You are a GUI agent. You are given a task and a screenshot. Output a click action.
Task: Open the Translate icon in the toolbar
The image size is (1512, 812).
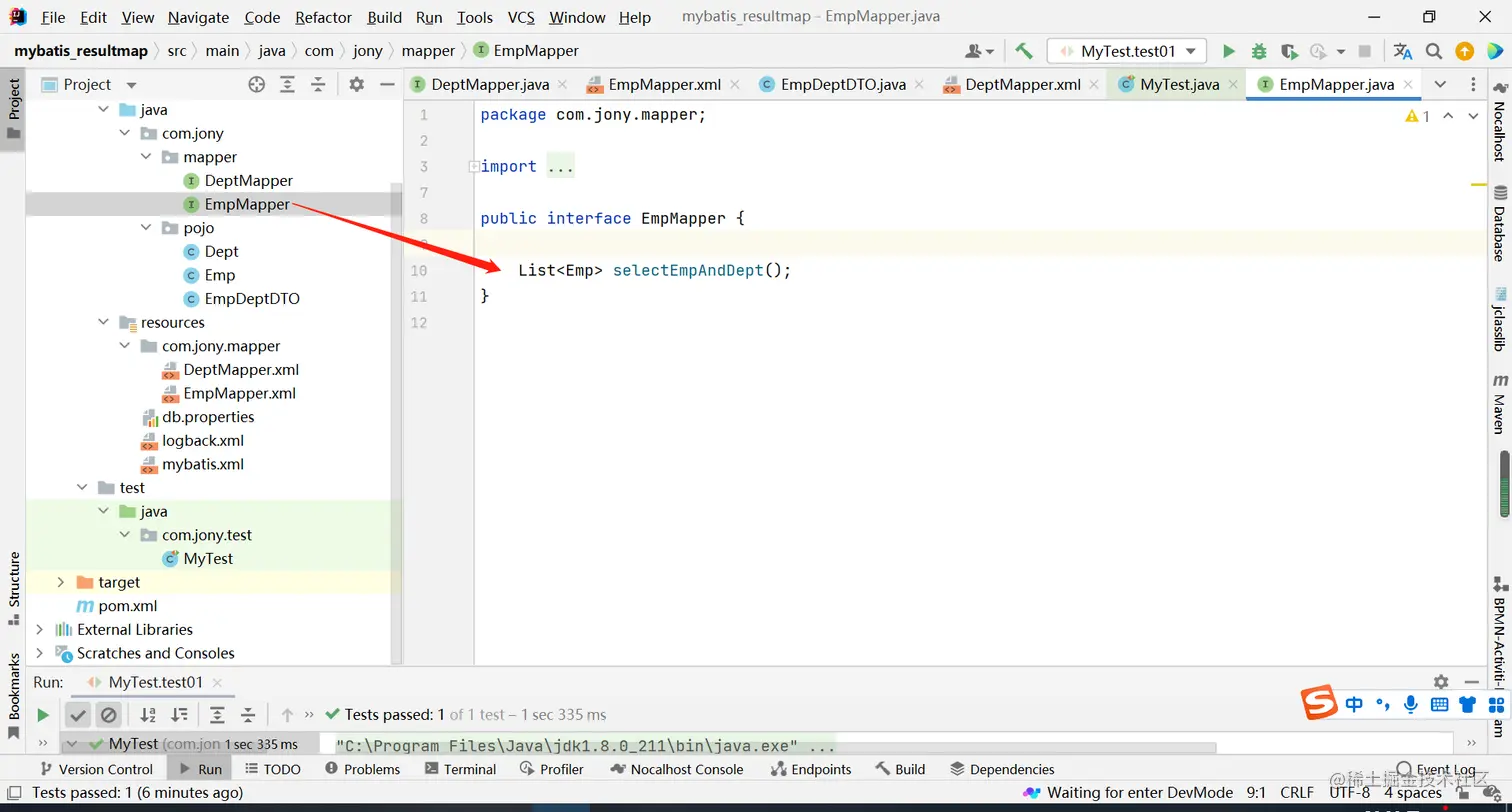[x=1403, y=51]
